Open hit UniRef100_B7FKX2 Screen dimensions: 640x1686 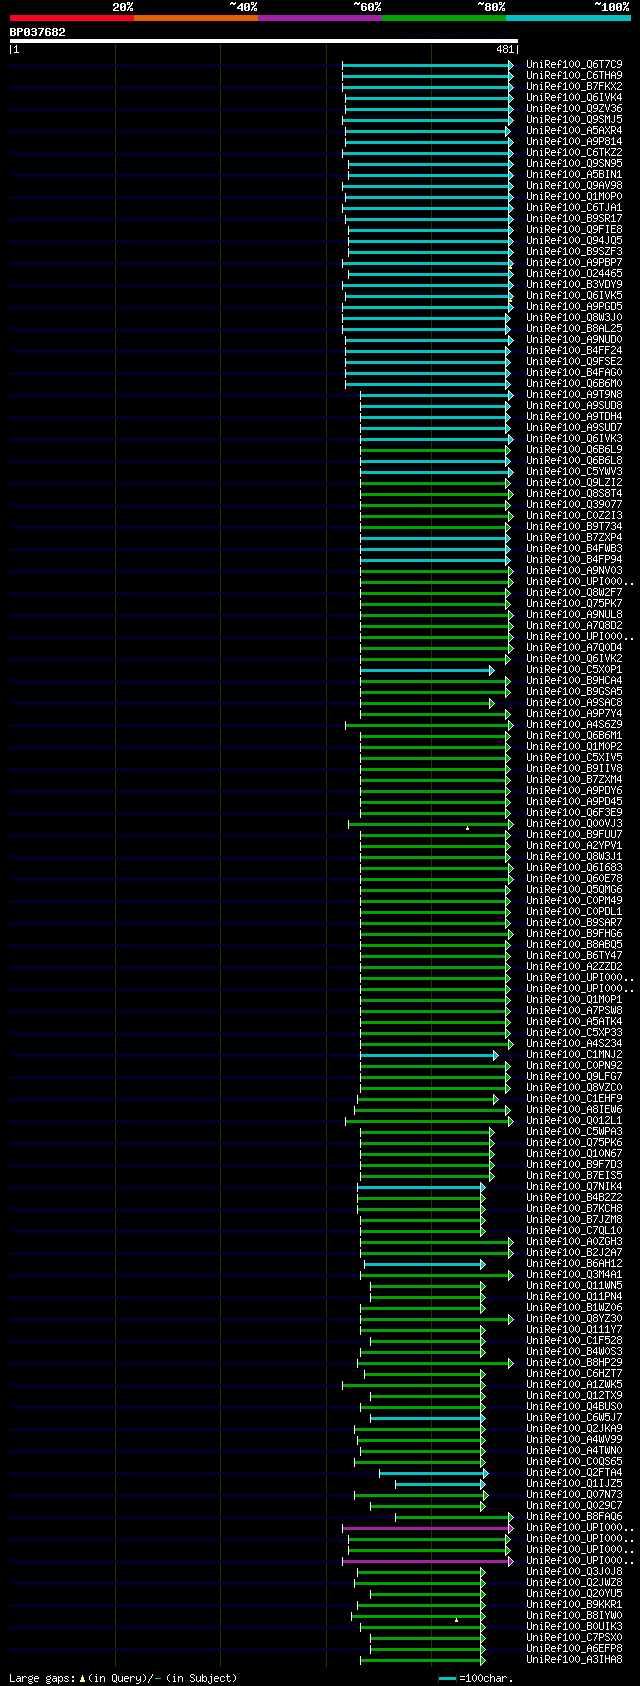tap(574, 86)
